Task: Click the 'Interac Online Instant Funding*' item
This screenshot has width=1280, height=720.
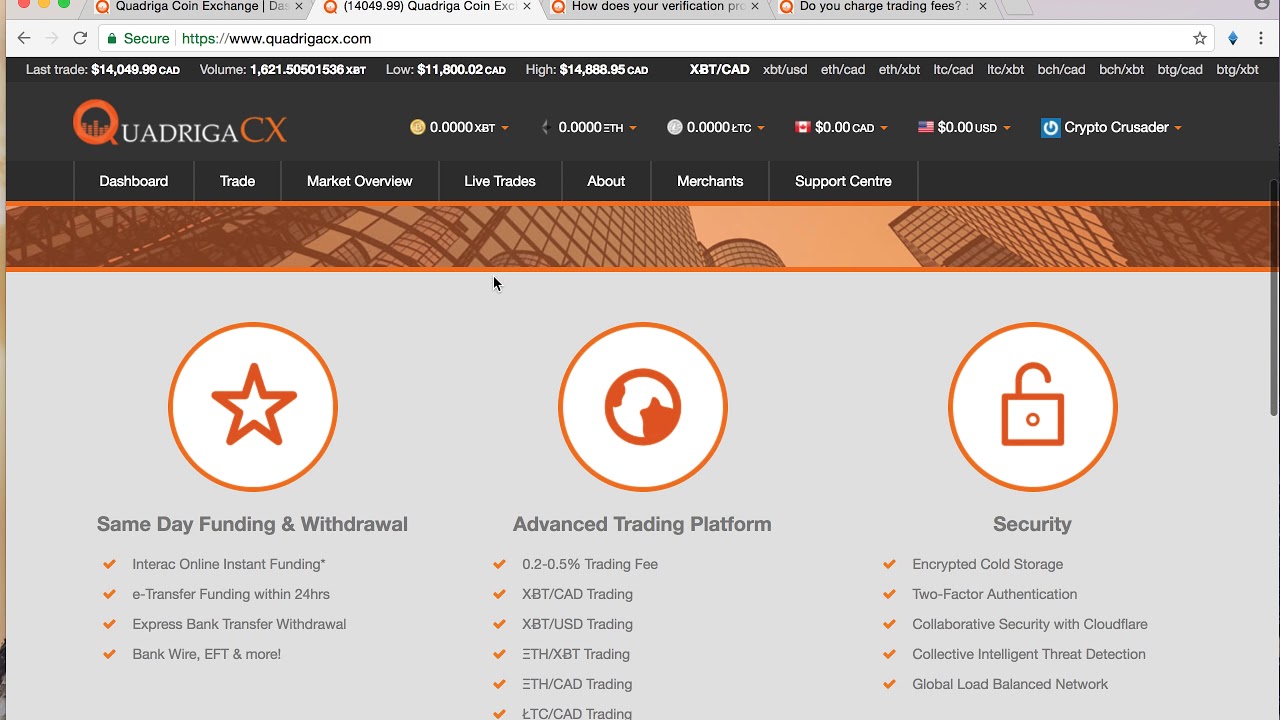Action: coord(229,564)
